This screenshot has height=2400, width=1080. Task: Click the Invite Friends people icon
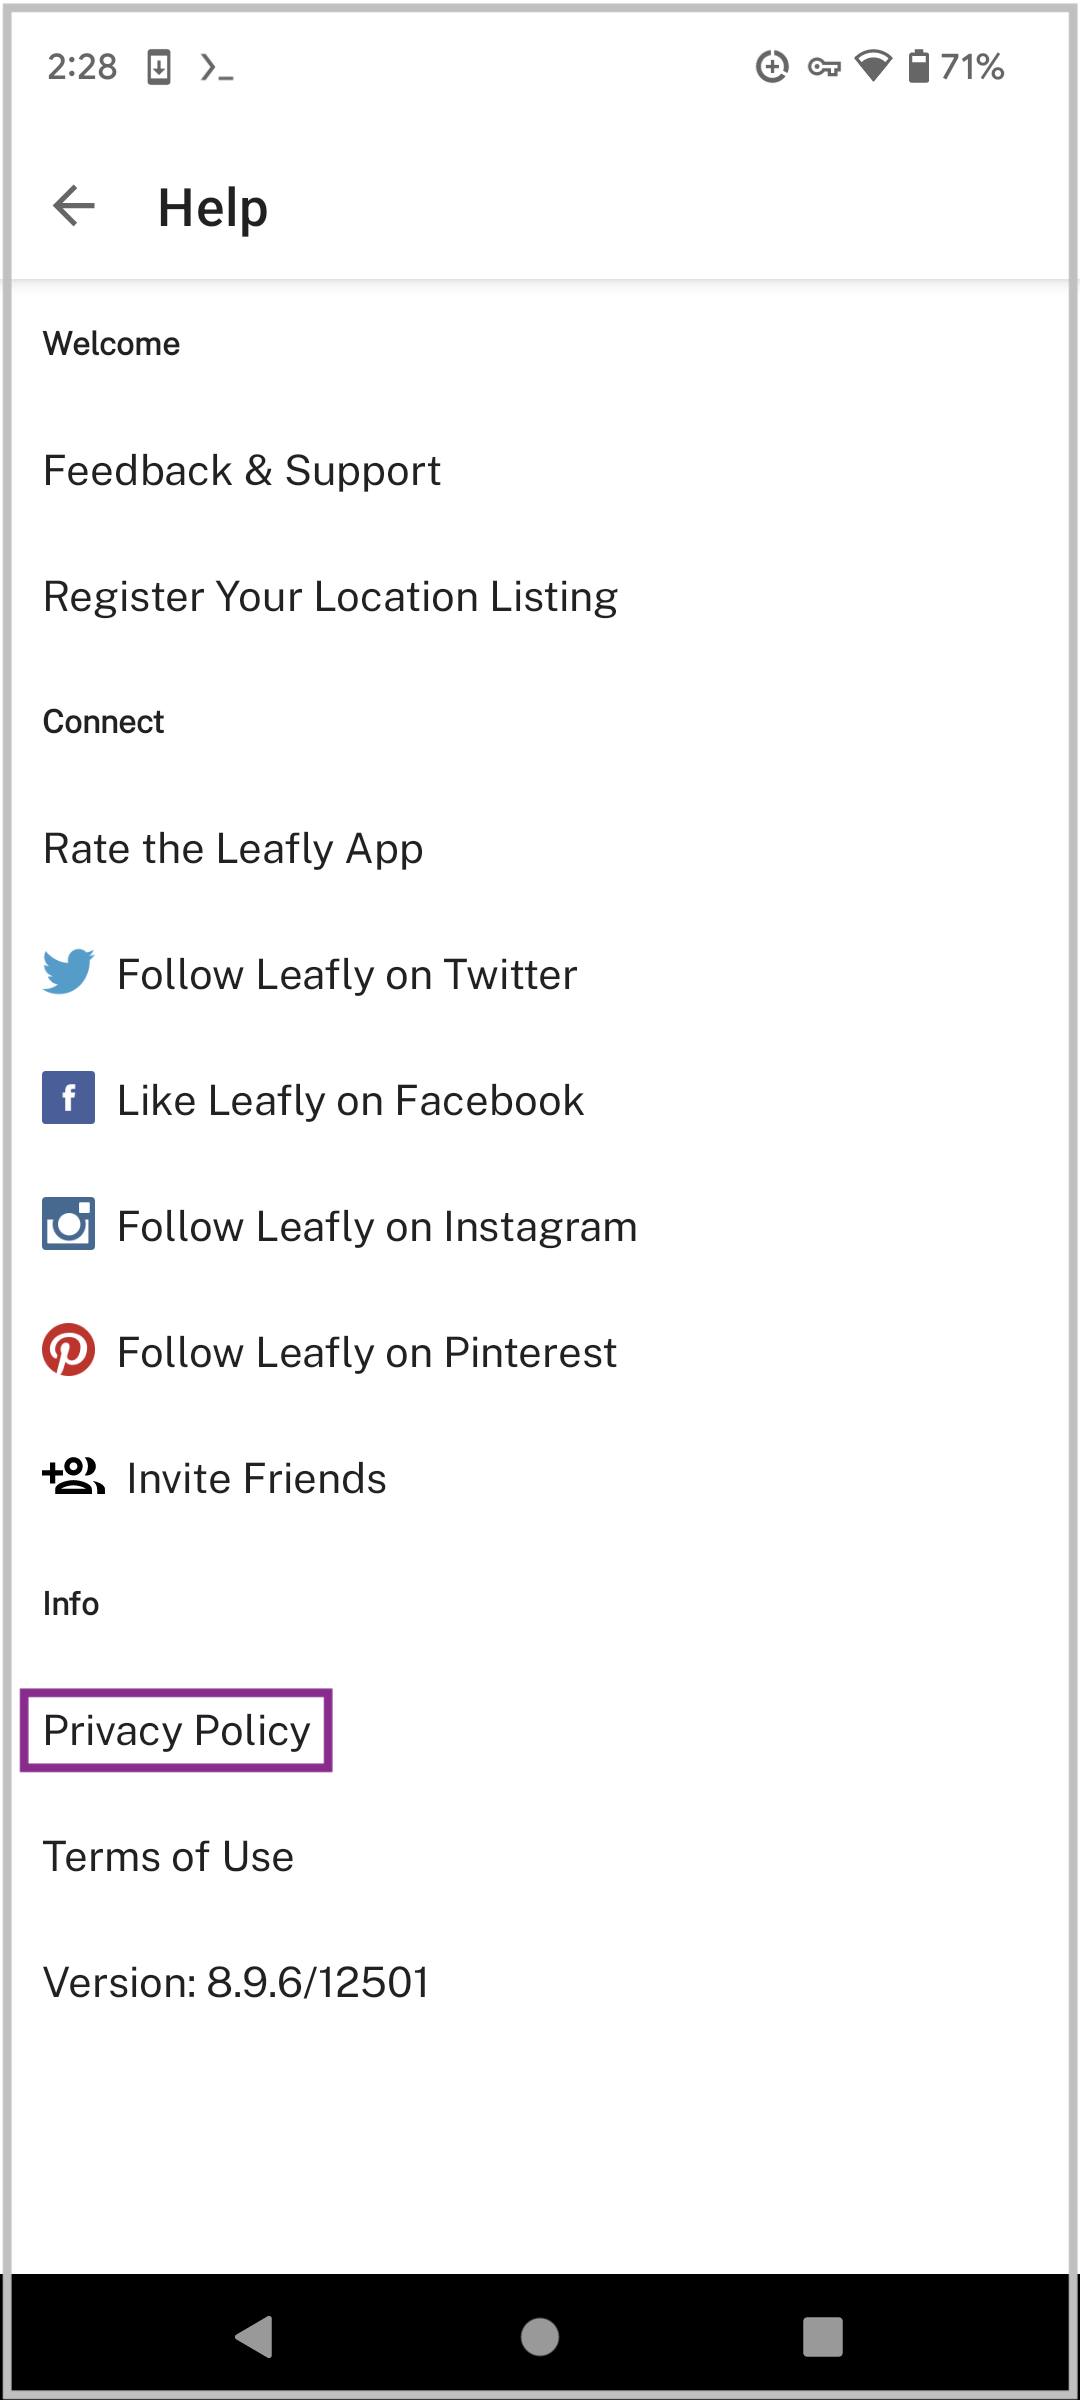[73, 1476]
